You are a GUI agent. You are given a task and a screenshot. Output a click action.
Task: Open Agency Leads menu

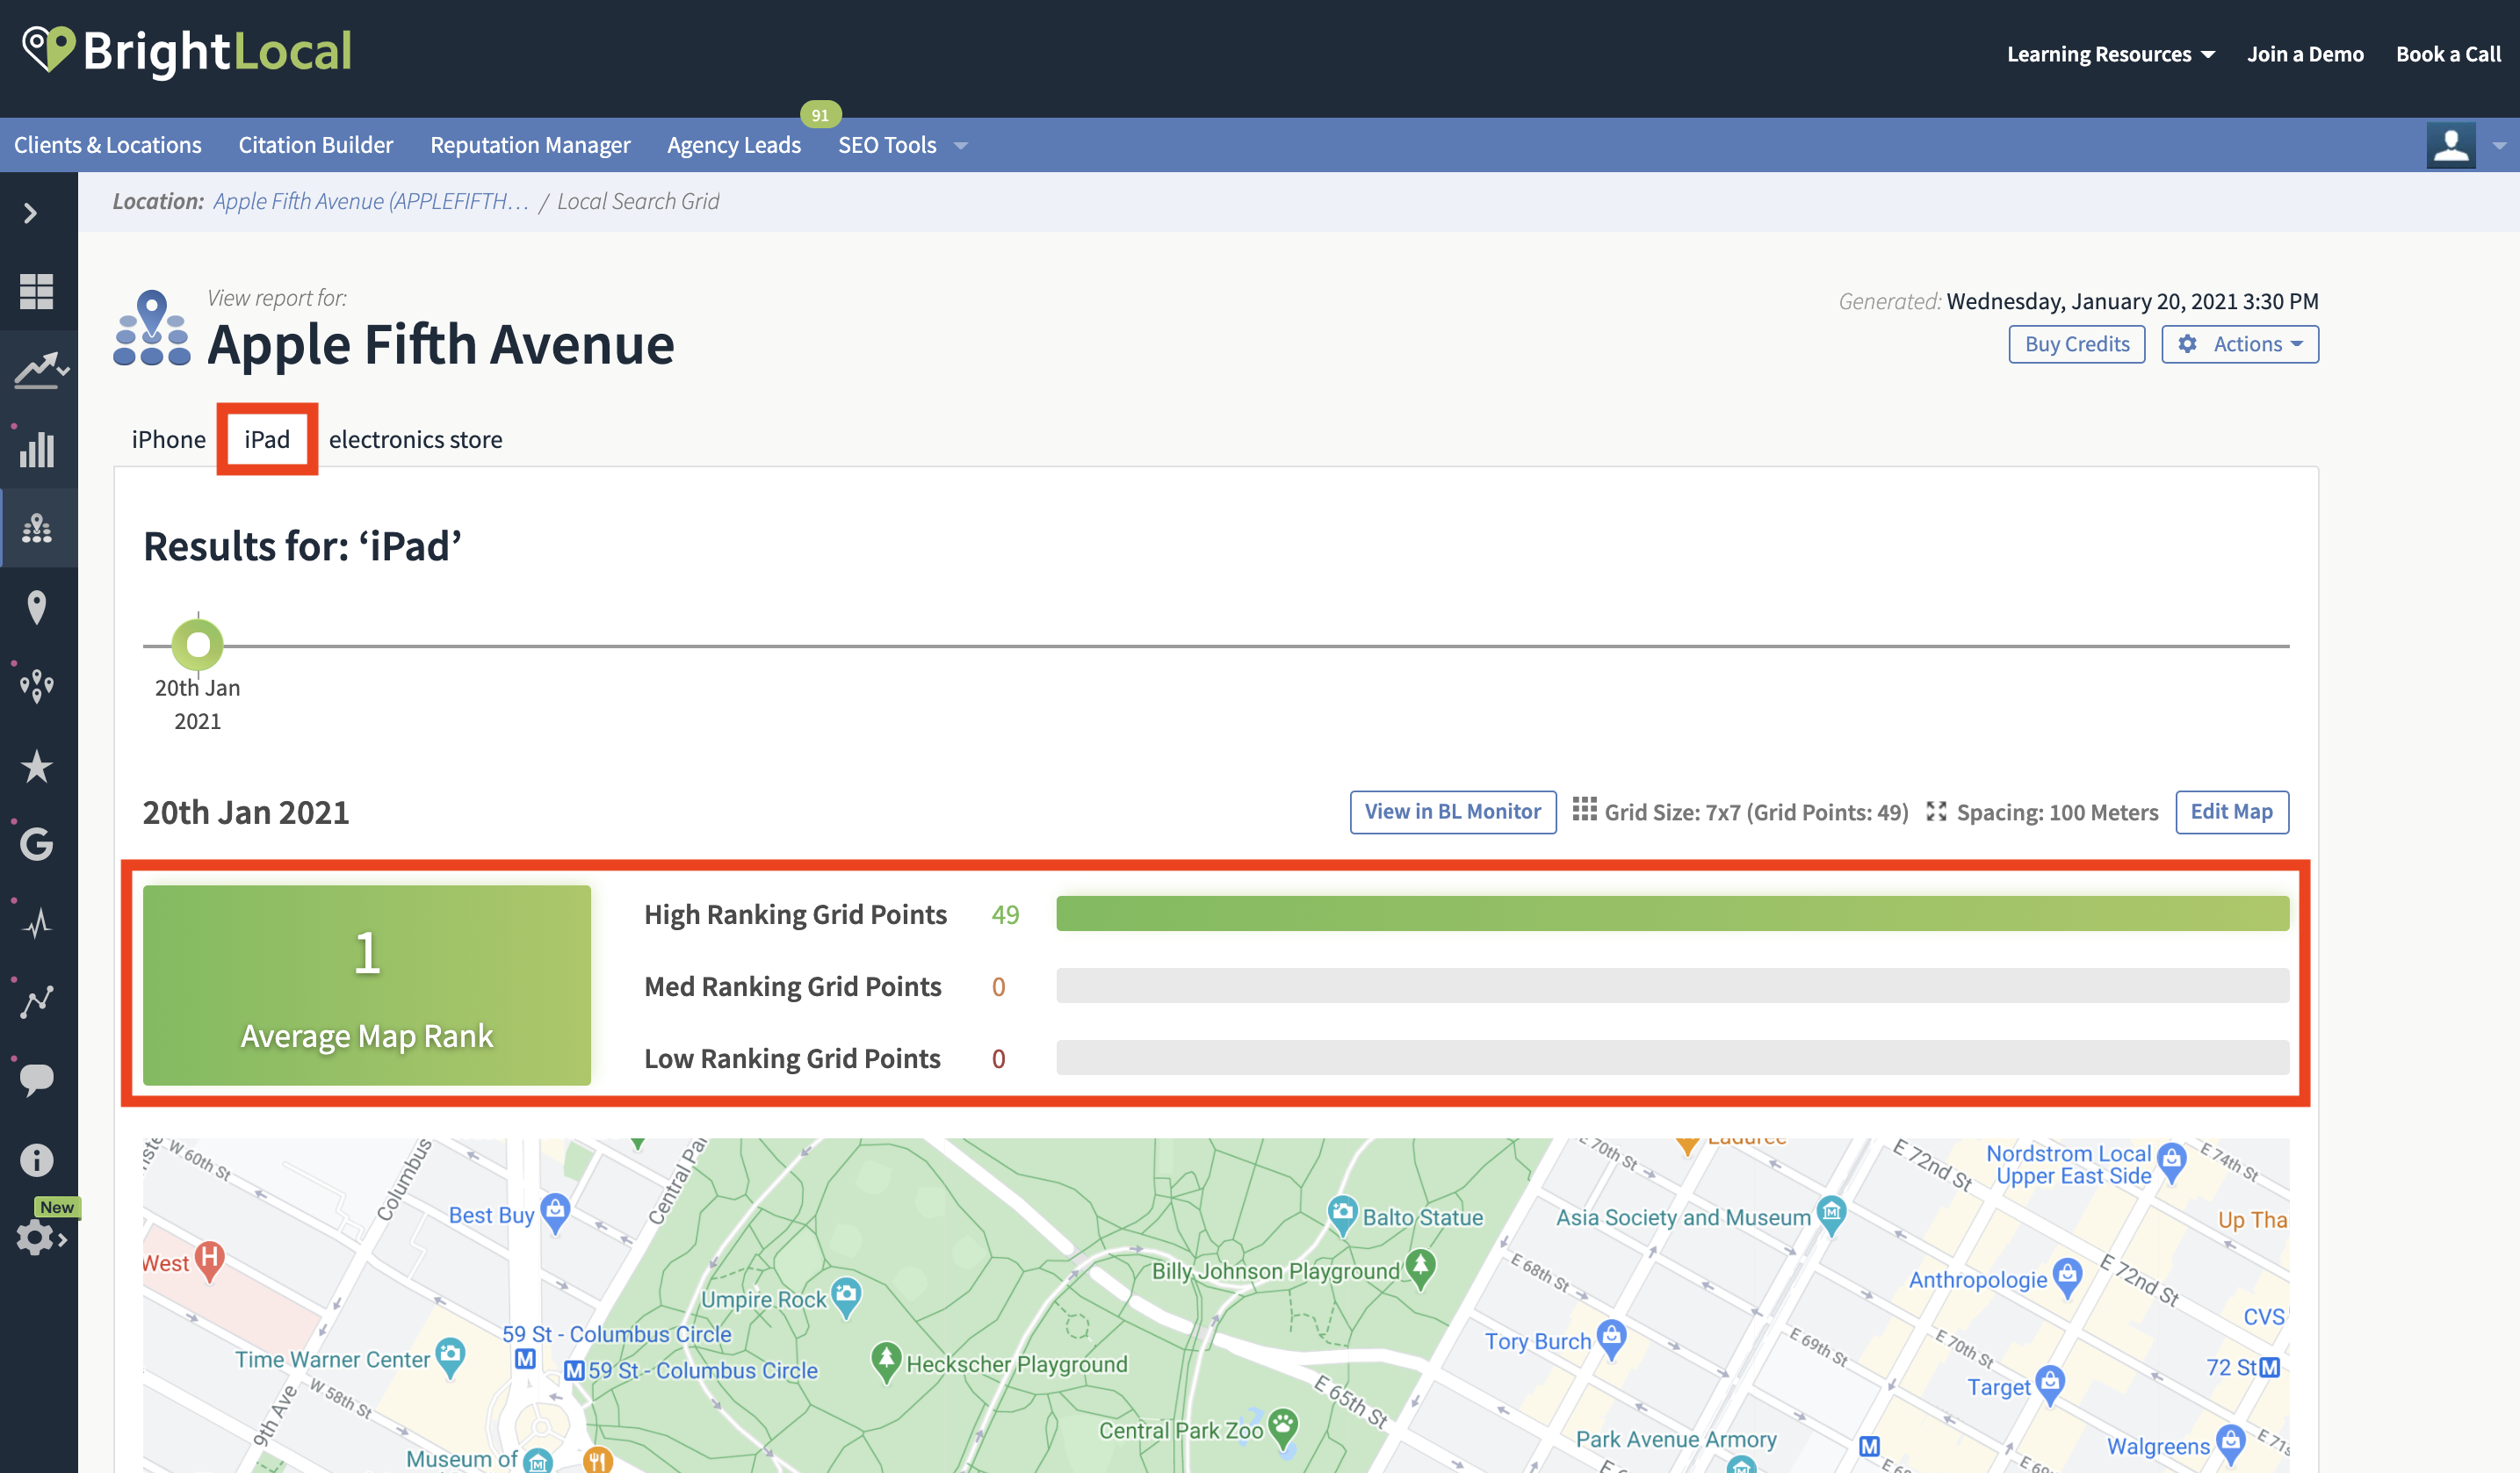point(734,145)
